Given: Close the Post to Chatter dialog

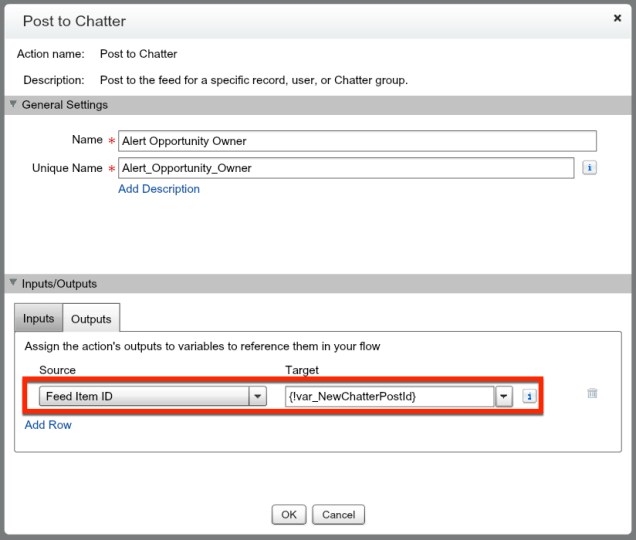Looking at the screenshot, I should tap(617, 18).
